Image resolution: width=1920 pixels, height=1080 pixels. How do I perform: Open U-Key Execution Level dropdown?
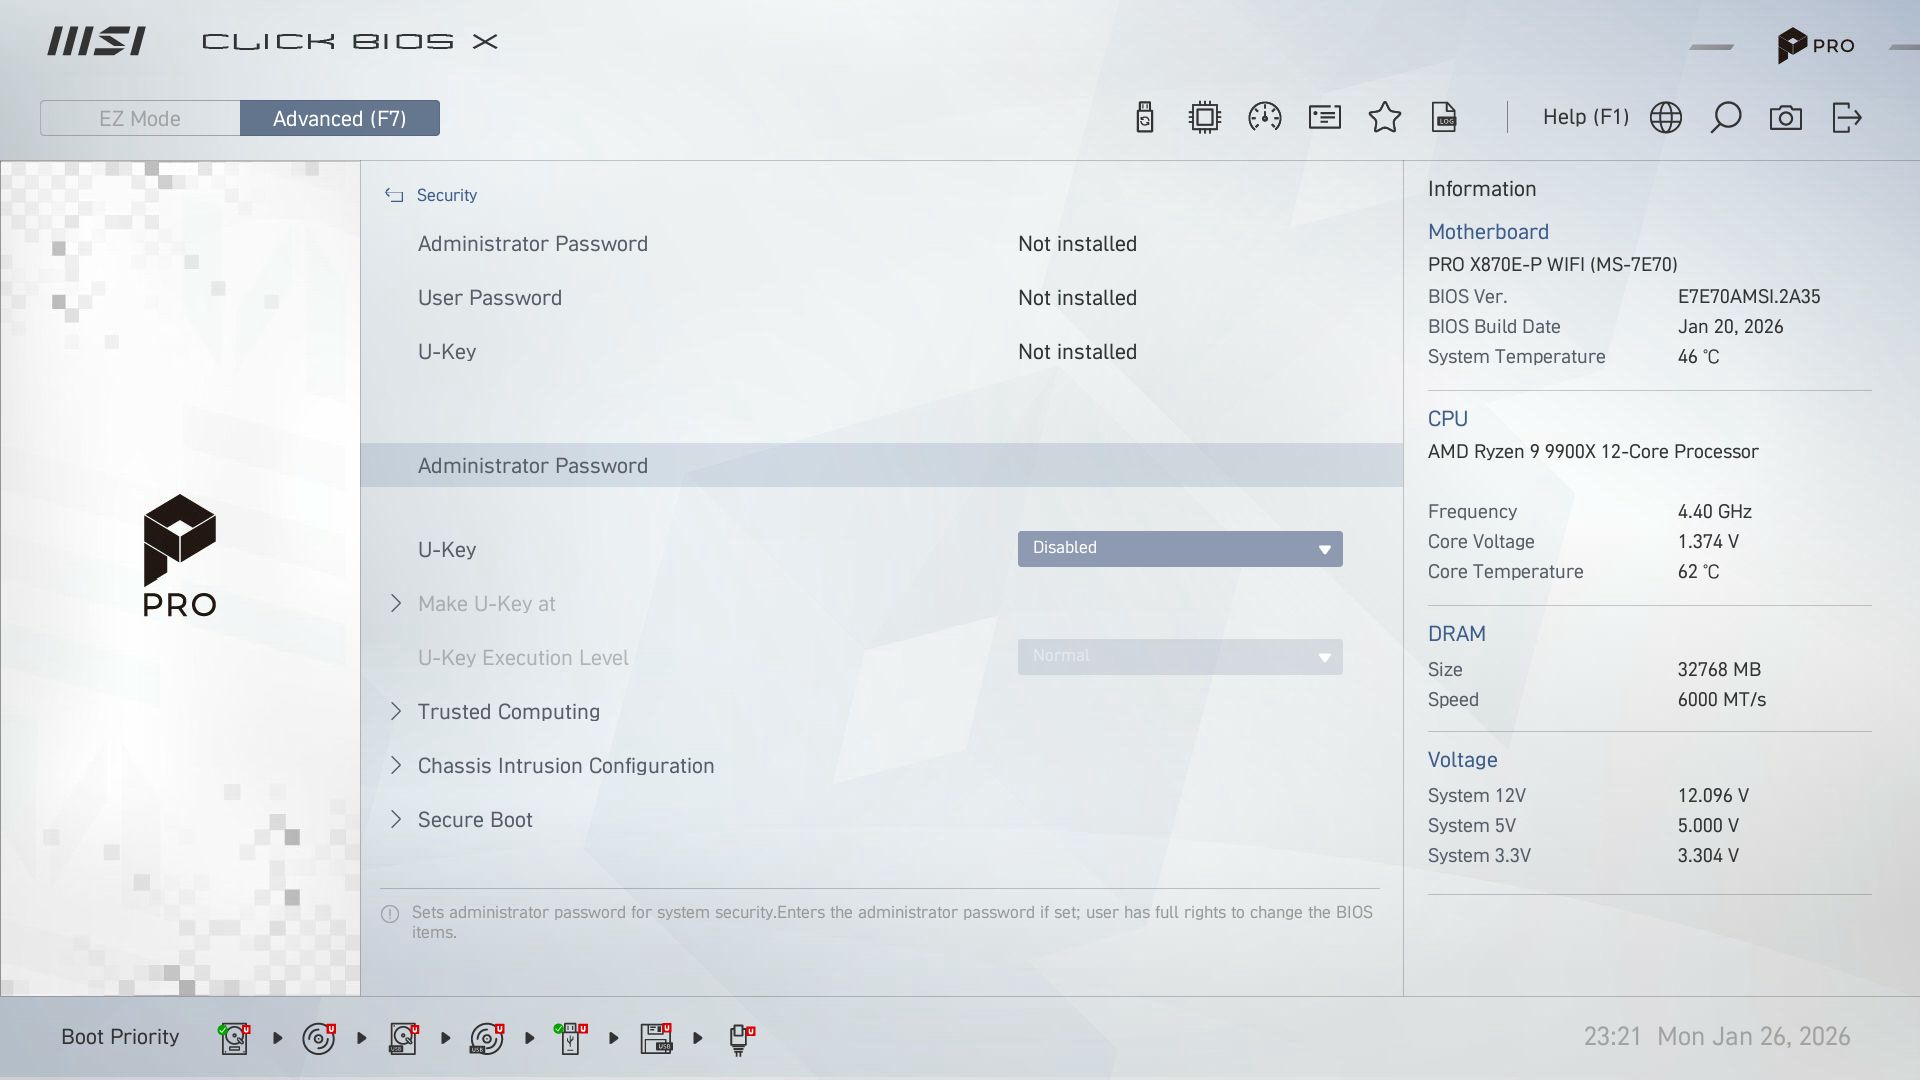[x=1180, y=657]
